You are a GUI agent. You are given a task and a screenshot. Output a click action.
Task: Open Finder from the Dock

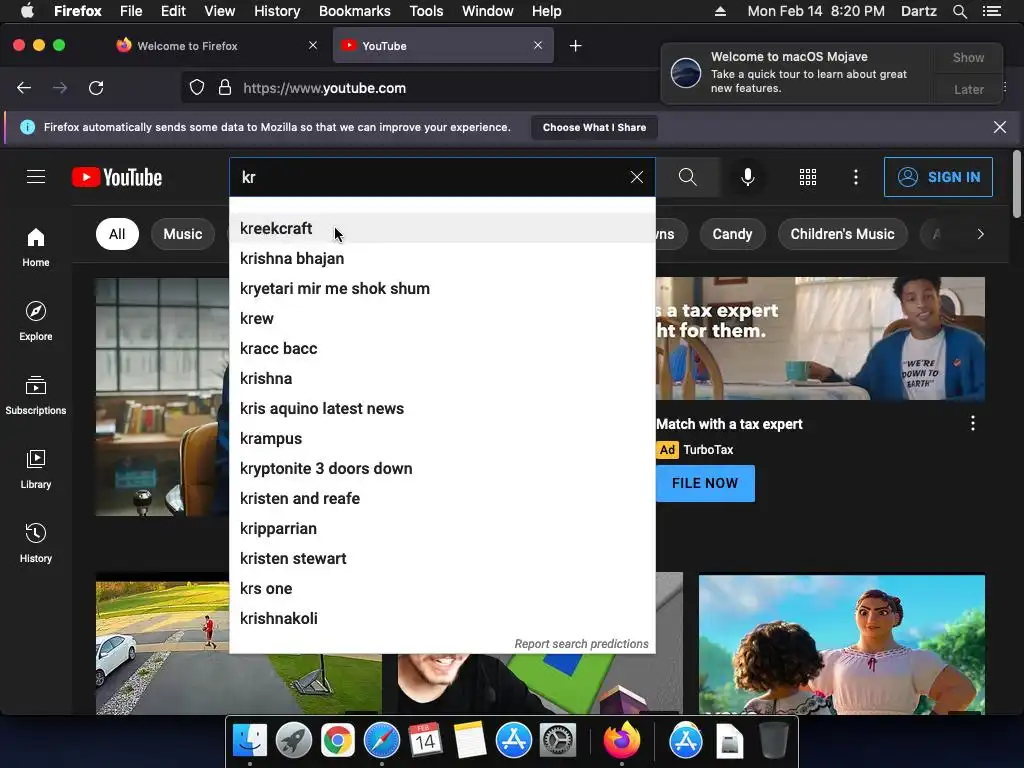pos(250,741)
